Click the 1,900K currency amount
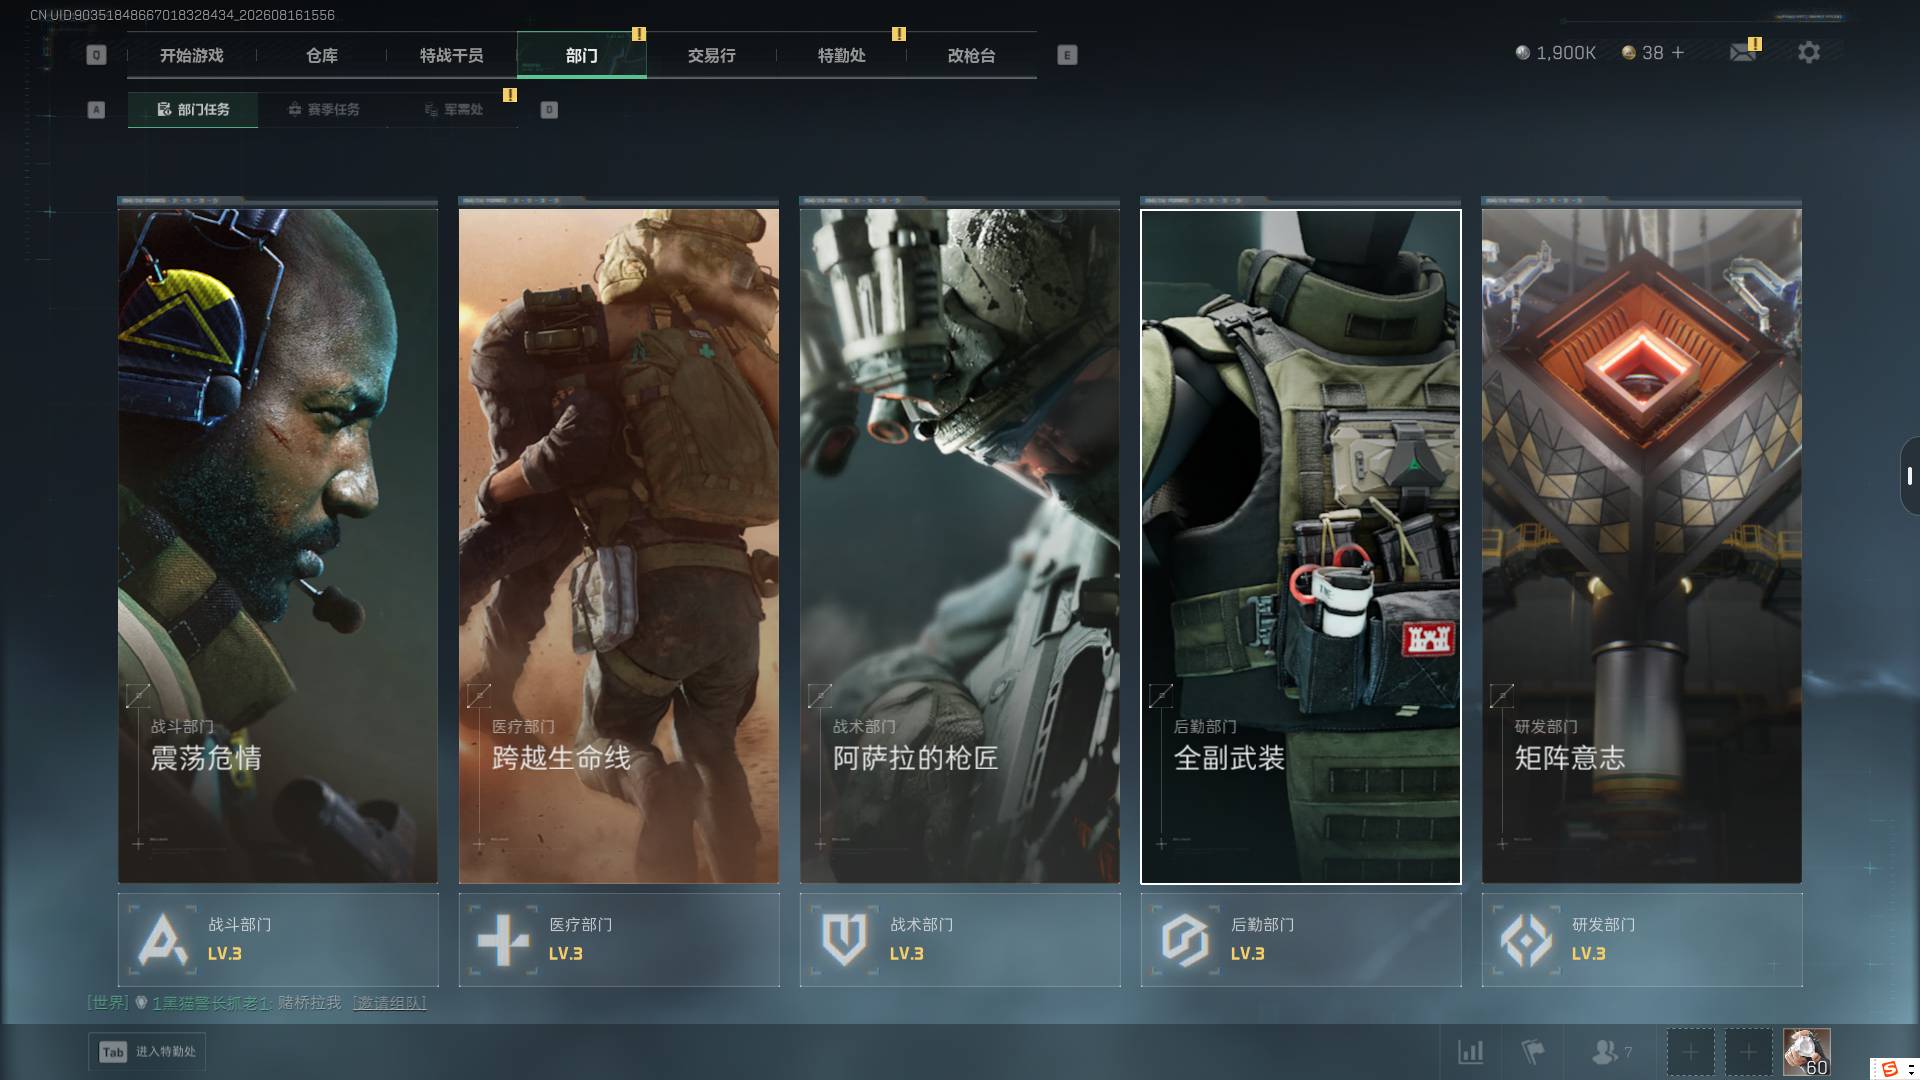The image size is (1920, 1080). click(x=1566, y=53)
